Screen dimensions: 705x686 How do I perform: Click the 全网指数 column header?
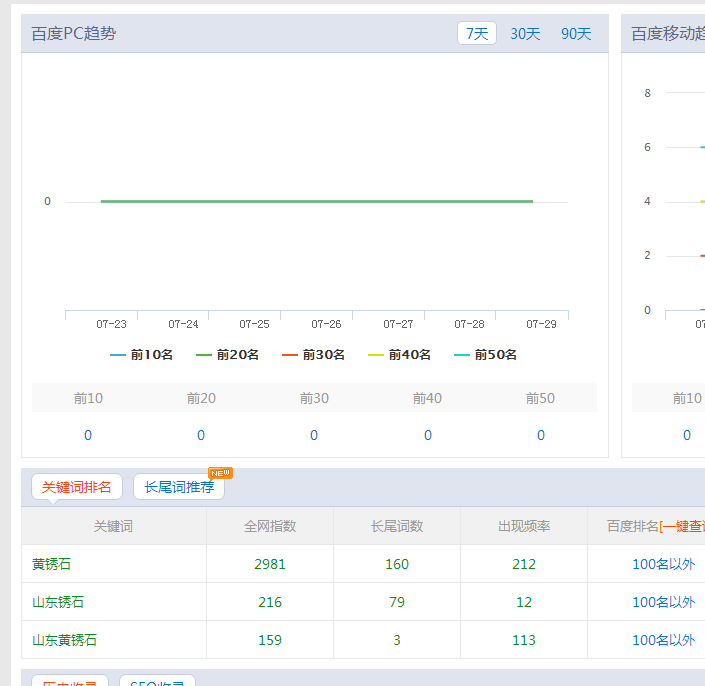(270, 526)
